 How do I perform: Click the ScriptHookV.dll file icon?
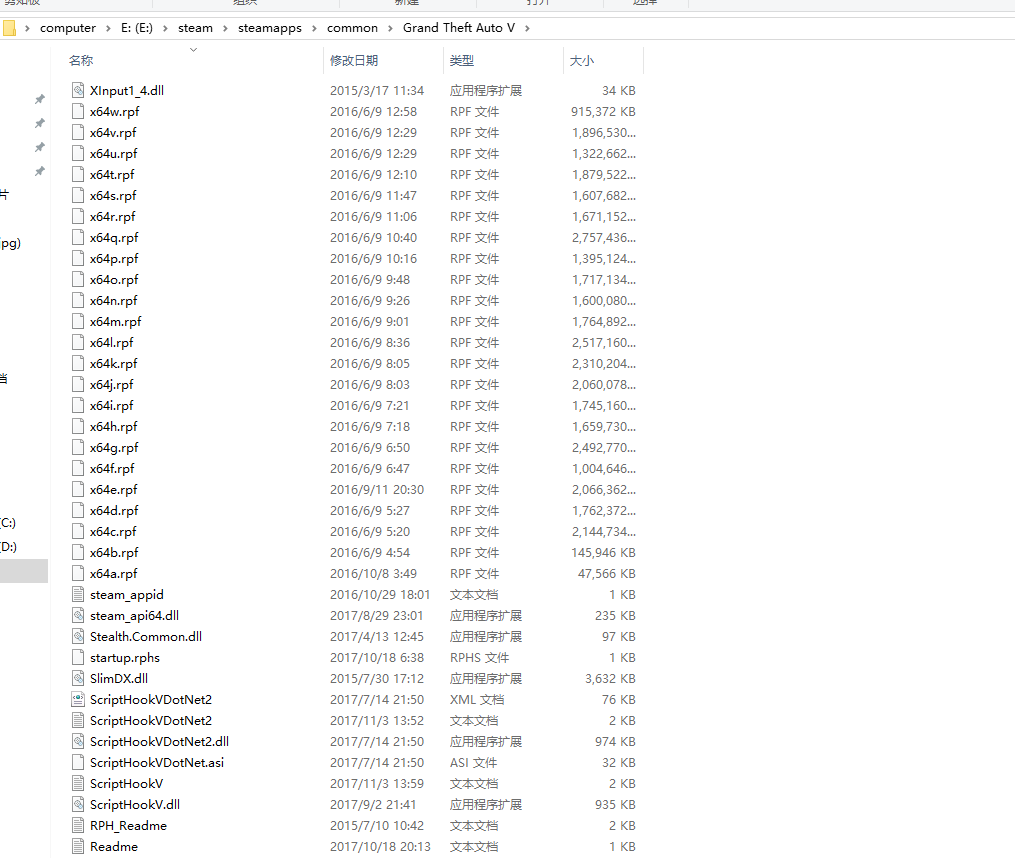78,804
